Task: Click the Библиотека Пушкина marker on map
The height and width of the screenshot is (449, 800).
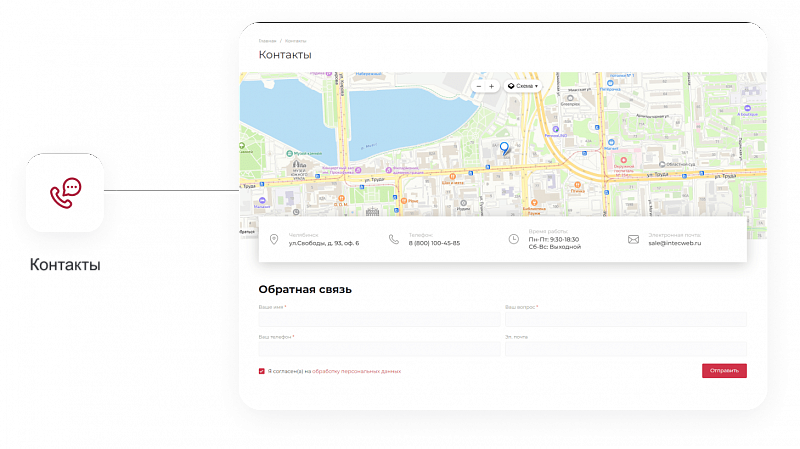Action: pos(534,203)
